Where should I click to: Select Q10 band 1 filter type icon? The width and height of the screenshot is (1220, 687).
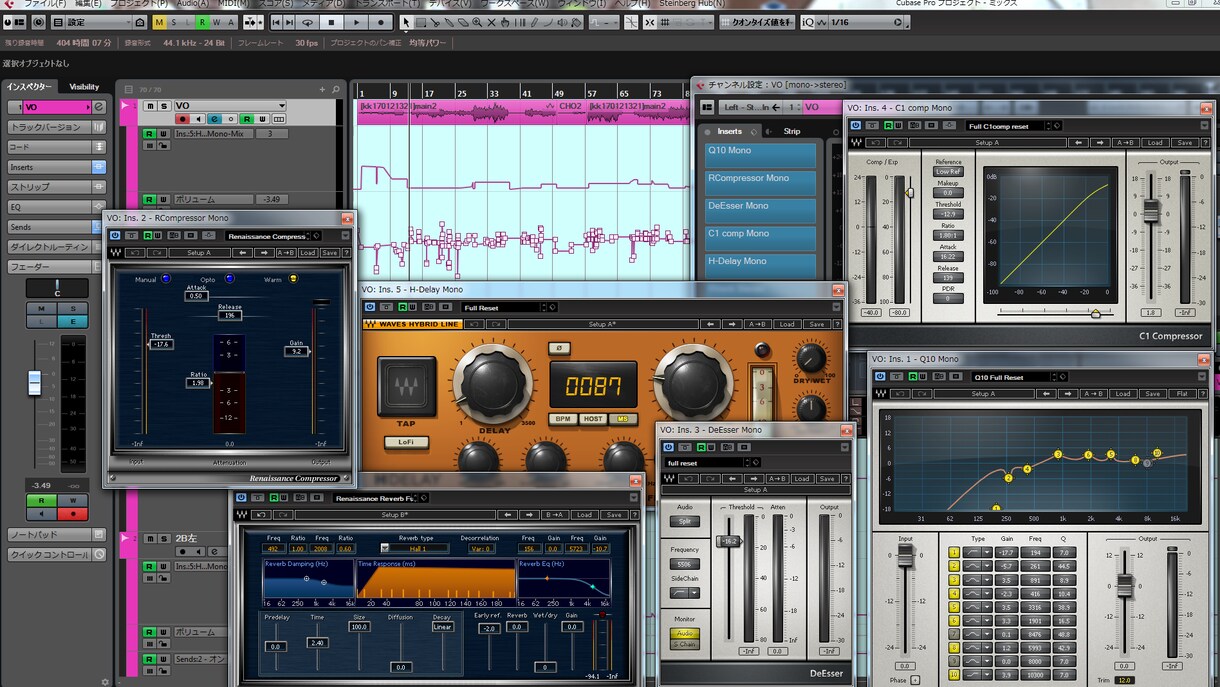(x=972, y=552)
